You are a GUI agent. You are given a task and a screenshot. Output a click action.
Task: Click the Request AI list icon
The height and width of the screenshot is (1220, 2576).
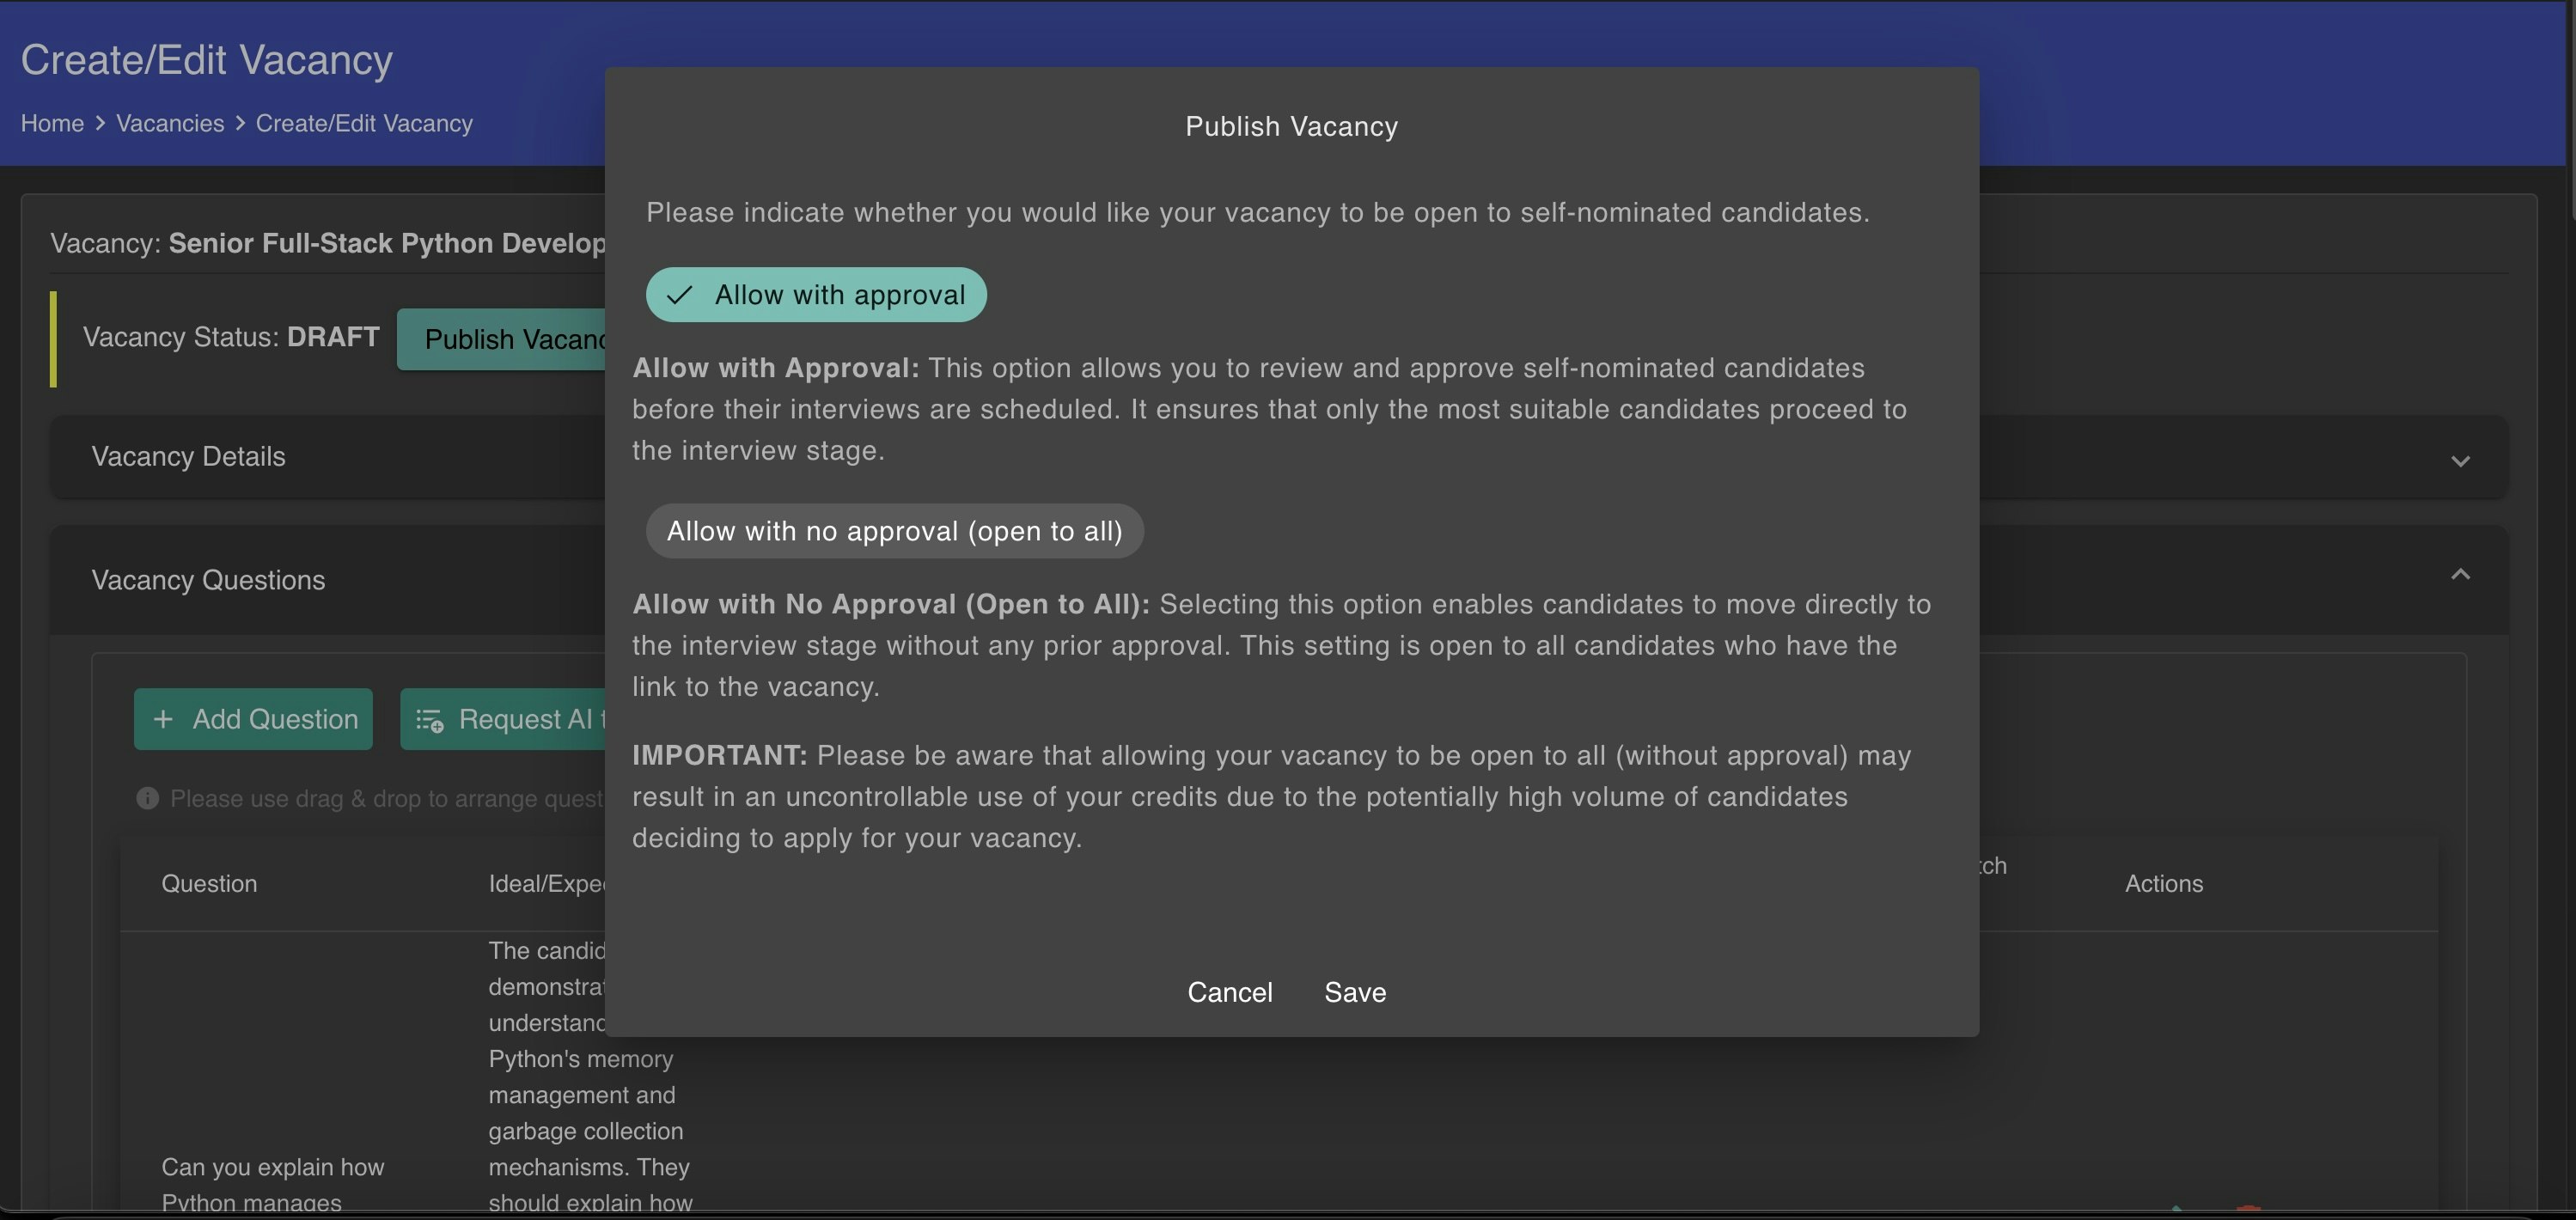430,720
